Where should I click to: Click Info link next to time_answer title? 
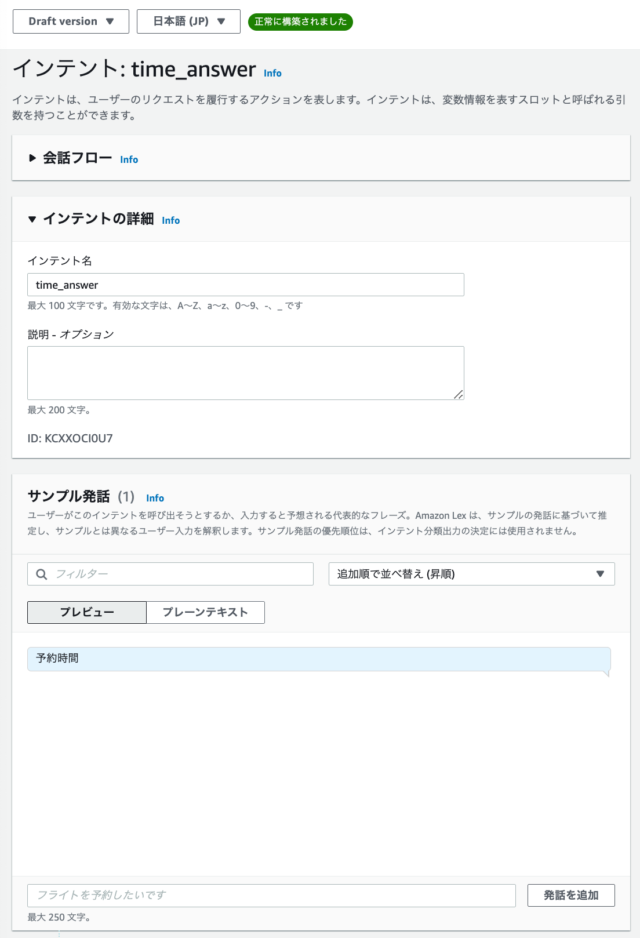273,73
